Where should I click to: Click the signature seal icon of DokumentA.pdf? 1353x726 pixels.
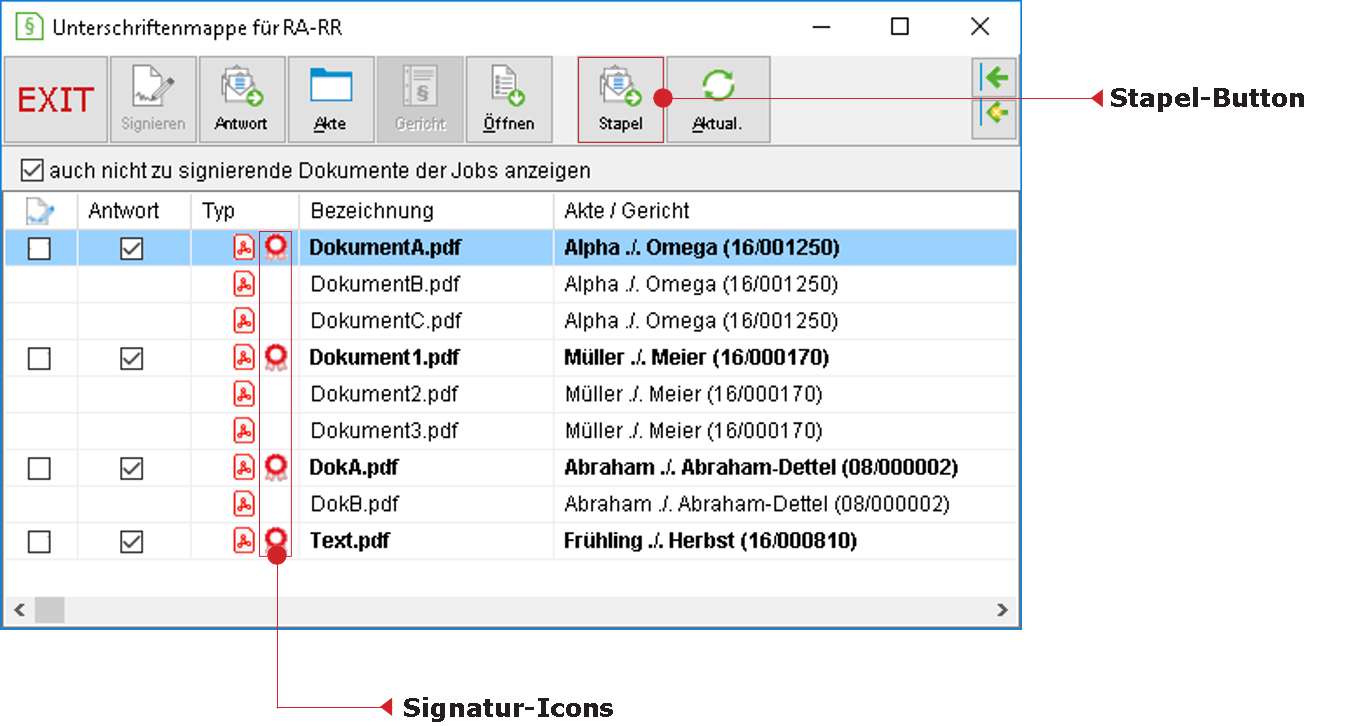point(276,247)
